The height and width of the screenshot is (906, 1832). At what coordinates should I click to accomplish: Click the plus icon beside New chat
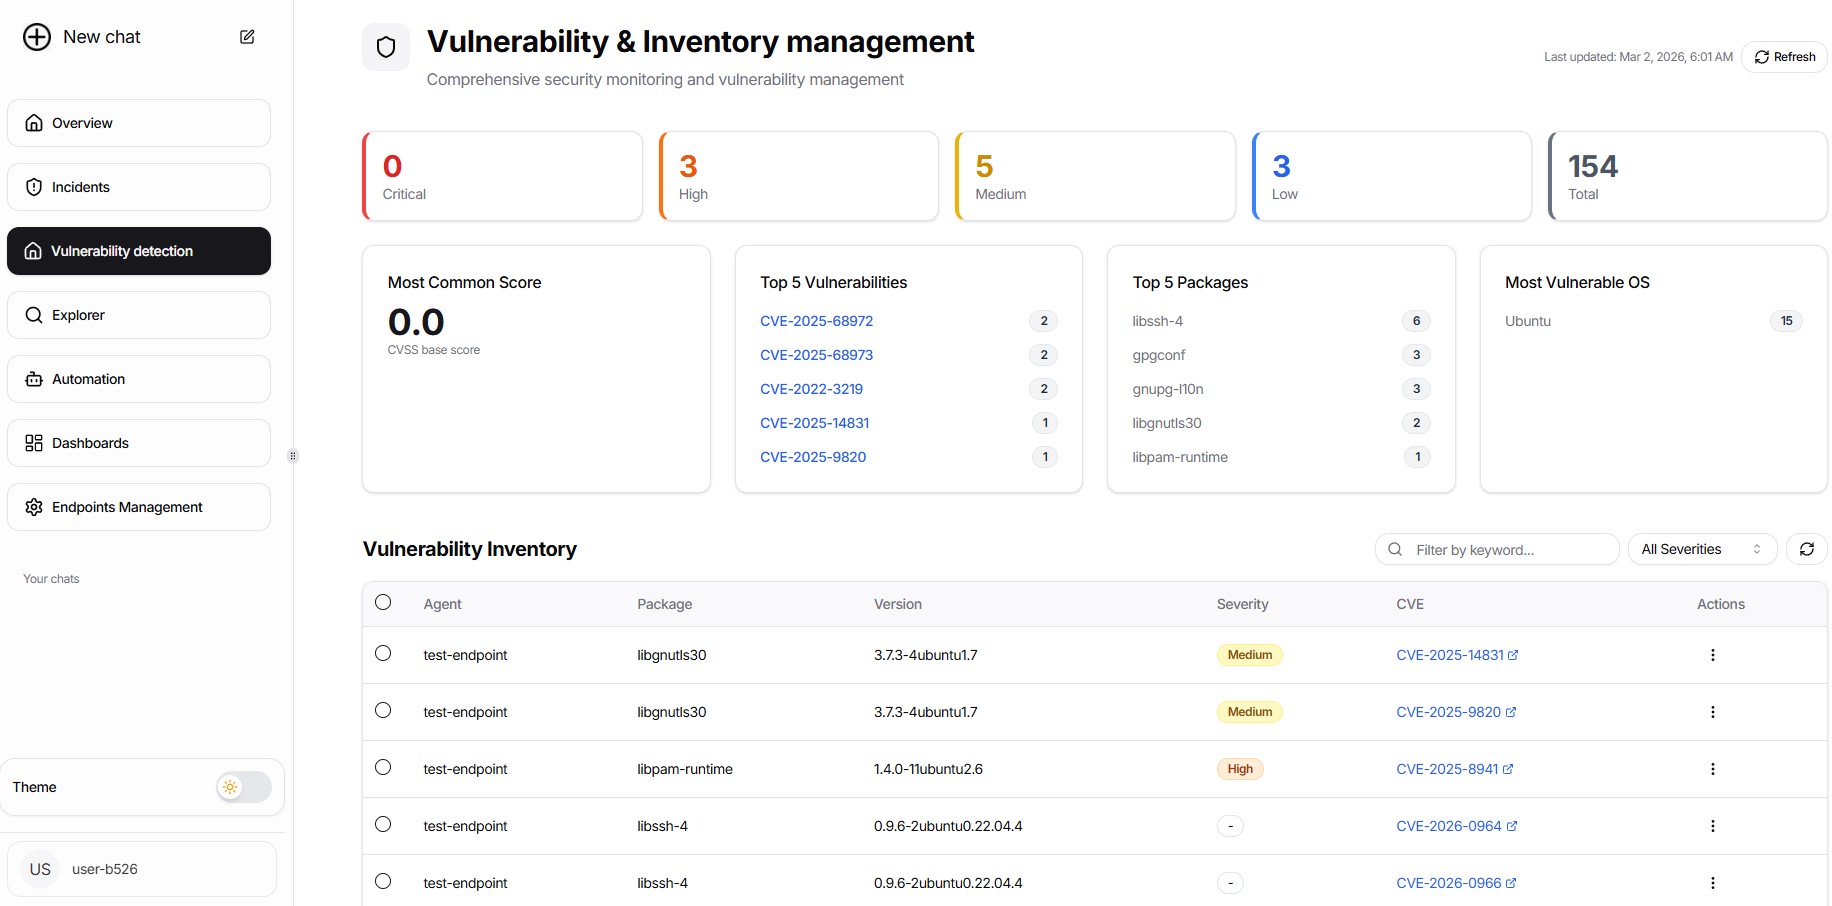tap(37, 37)
